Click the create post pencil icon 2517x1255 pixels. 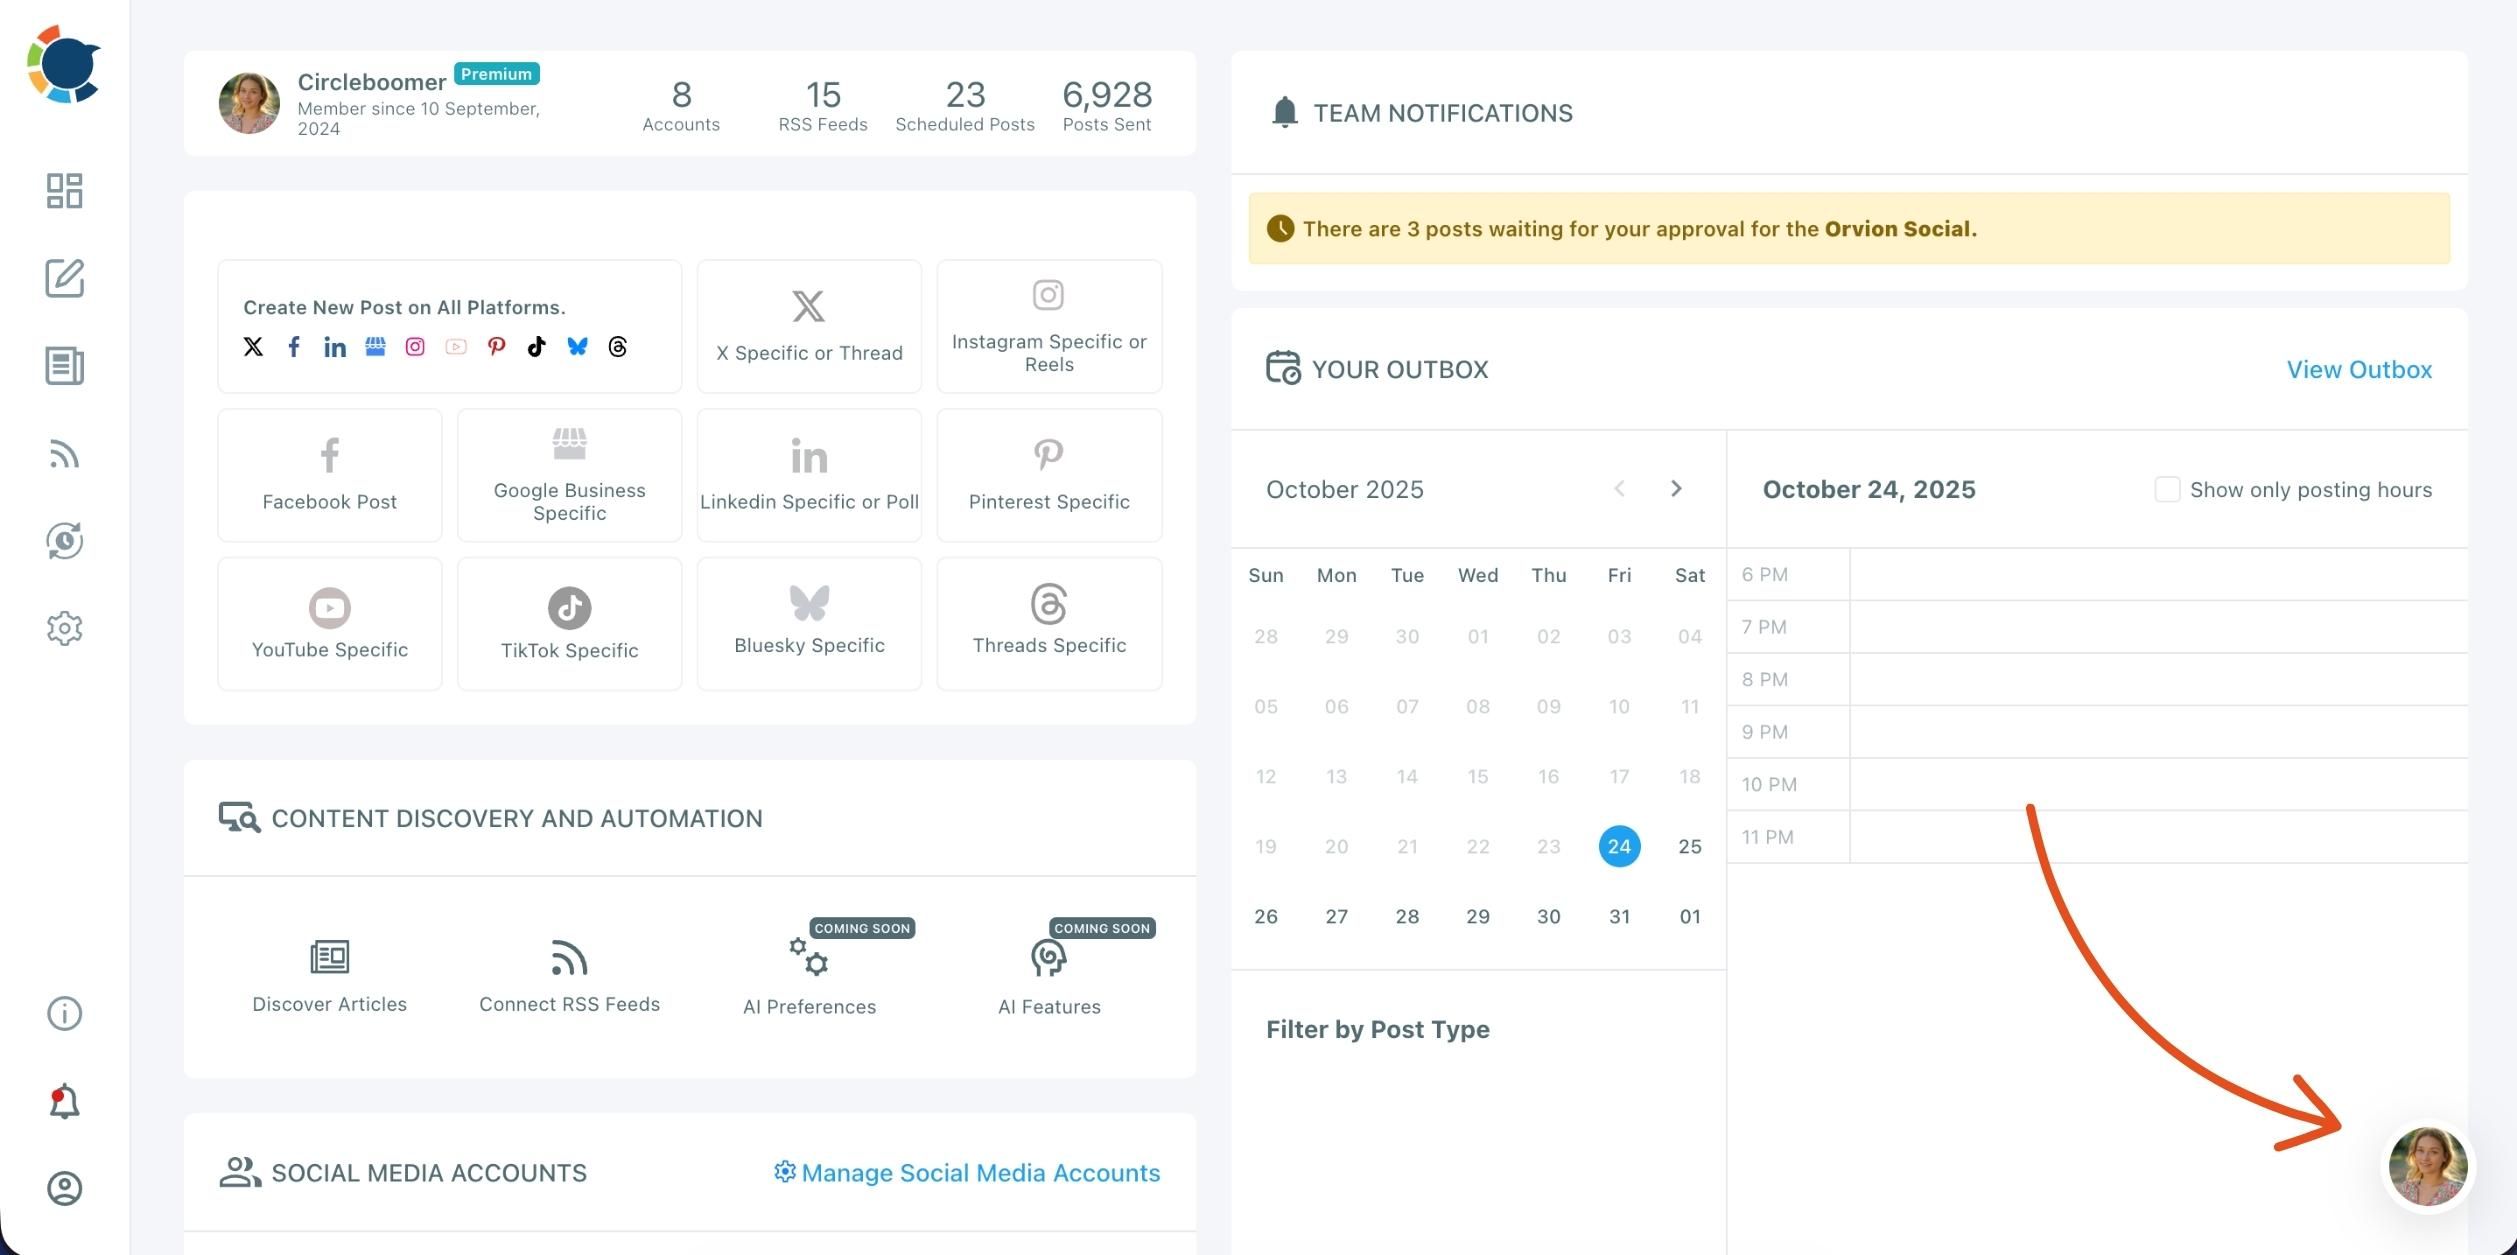(64, 278)
